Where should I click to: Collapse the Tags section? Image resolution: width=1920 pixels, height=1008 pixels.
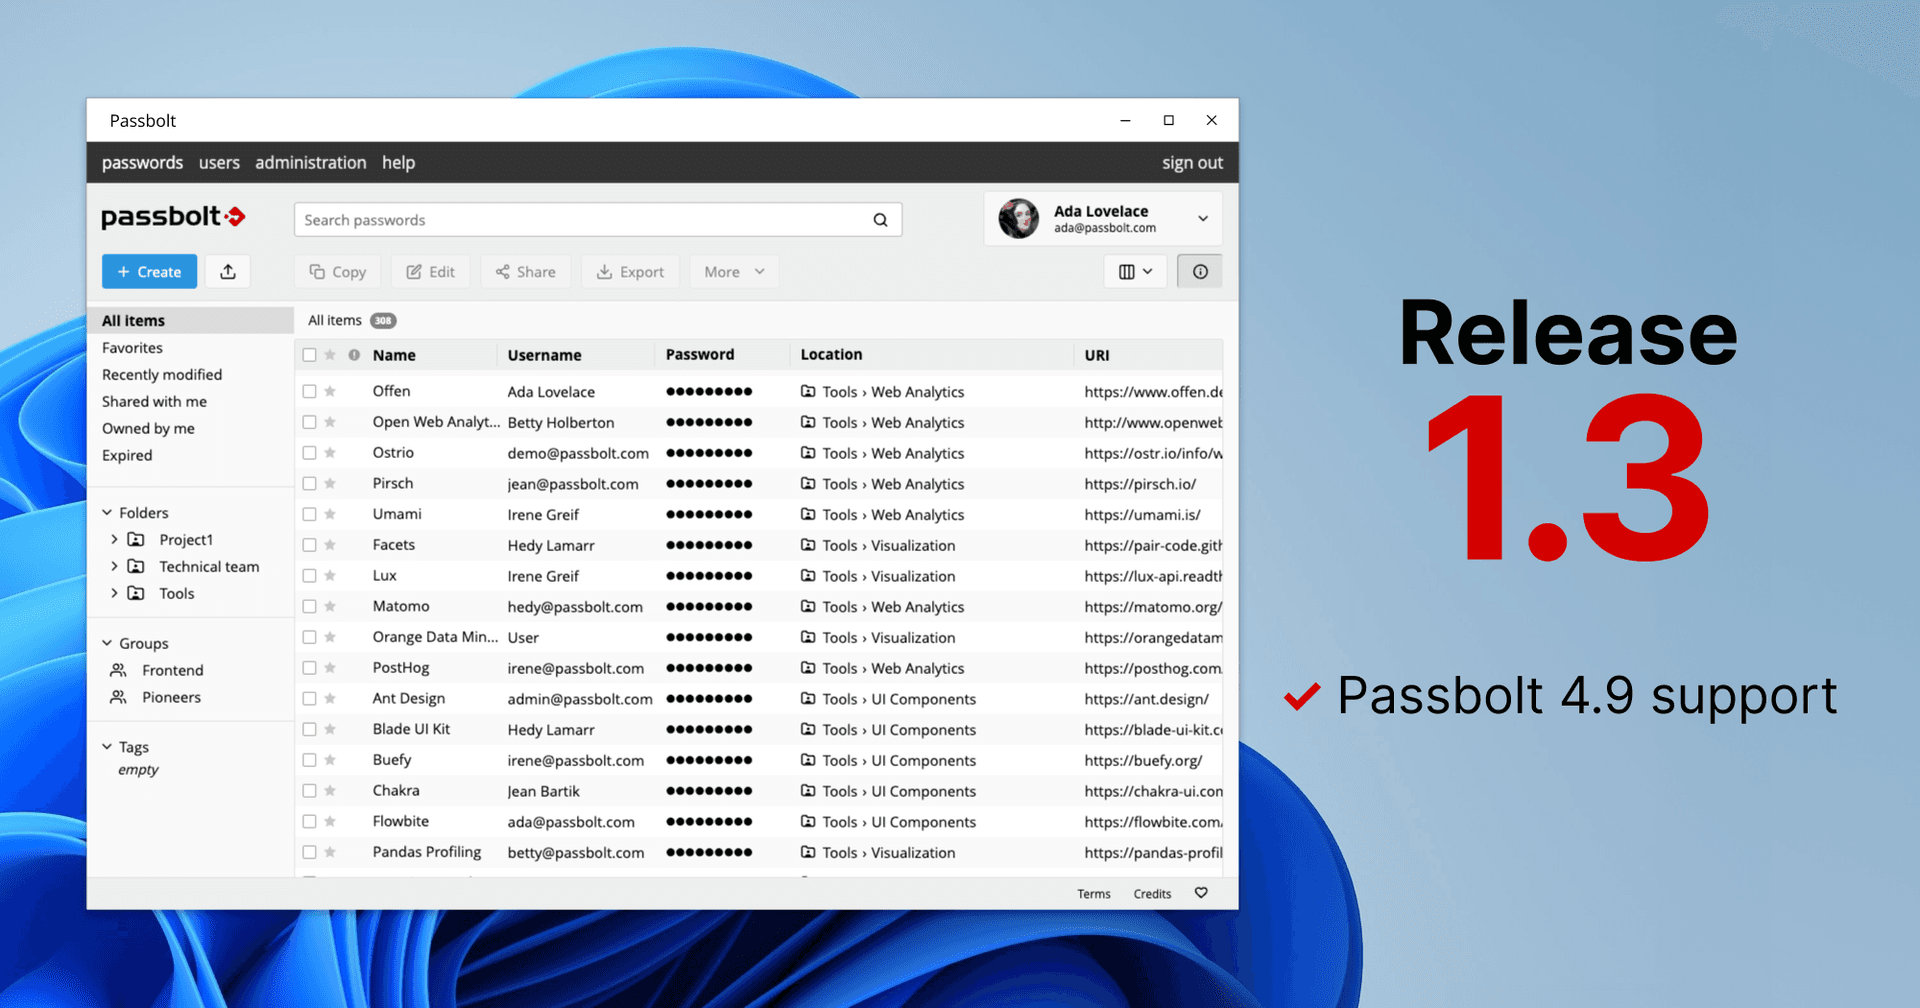click(x=107, y=746)
